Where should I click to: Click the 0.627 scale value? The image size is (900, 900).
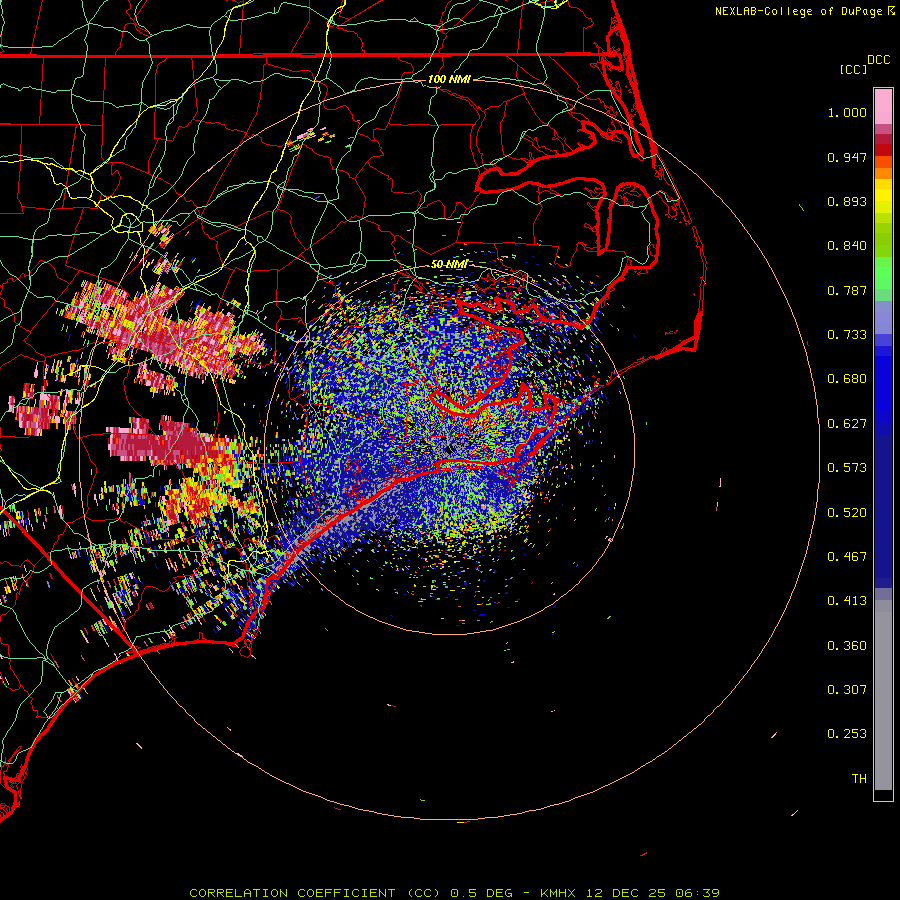tap(847, 424)
